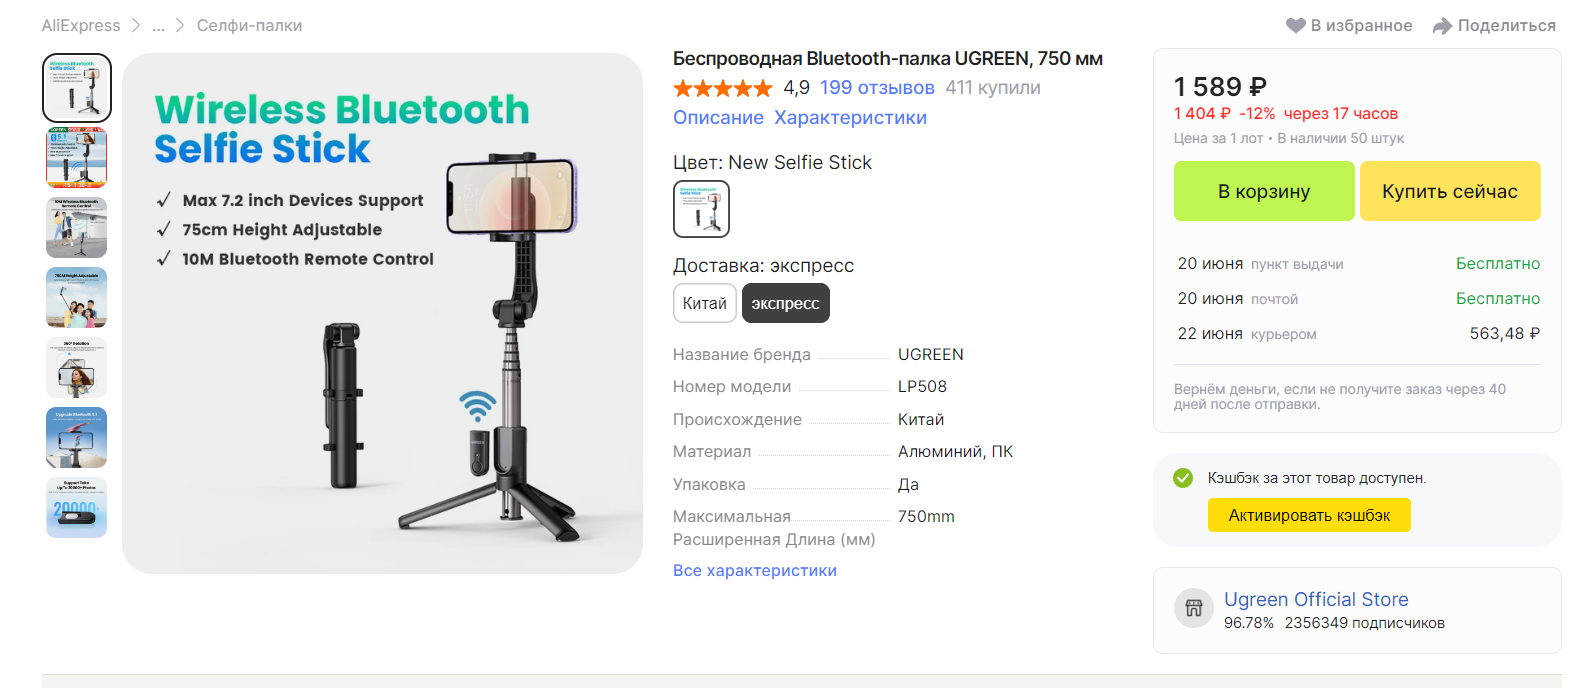Click the five-star rating icons
Image resolution: width=1578 pixels, height=688 pixels.
tap(723, 88)
